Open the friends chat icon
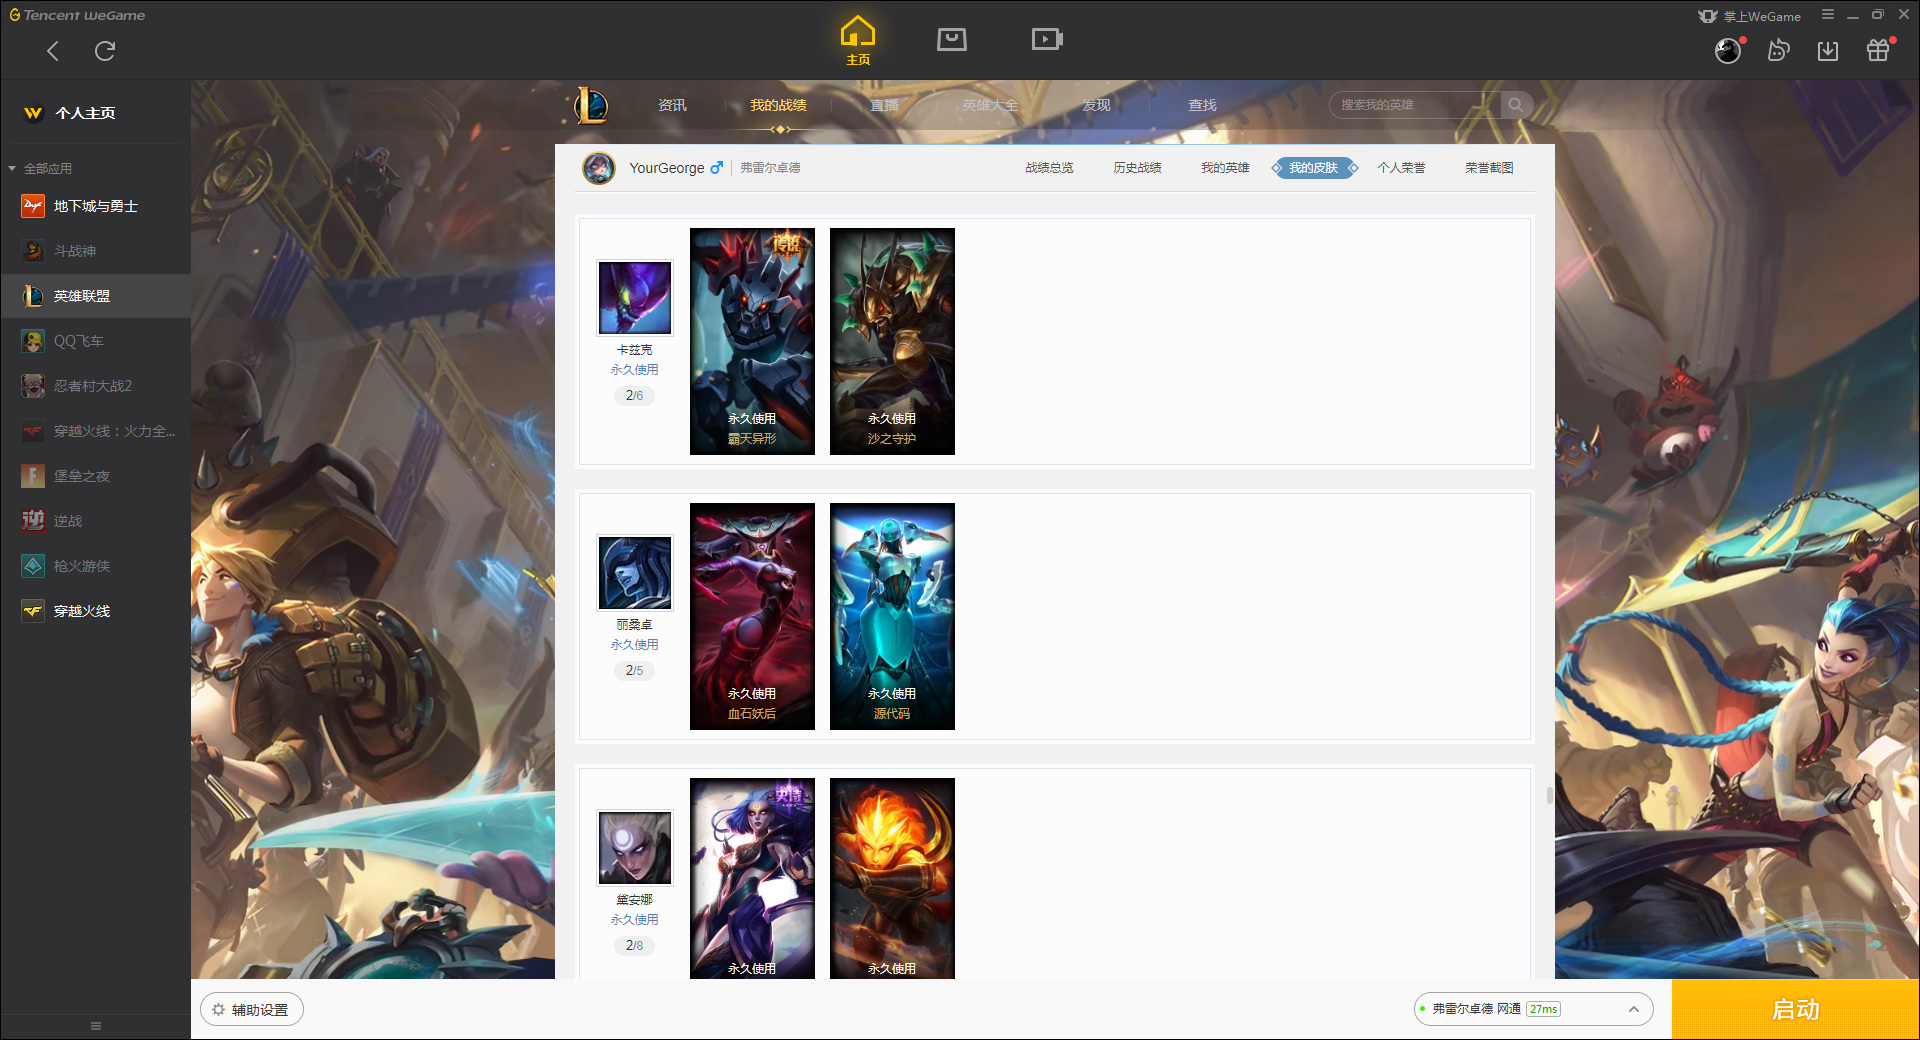1920x1040 pixels. coord(1778,50)
